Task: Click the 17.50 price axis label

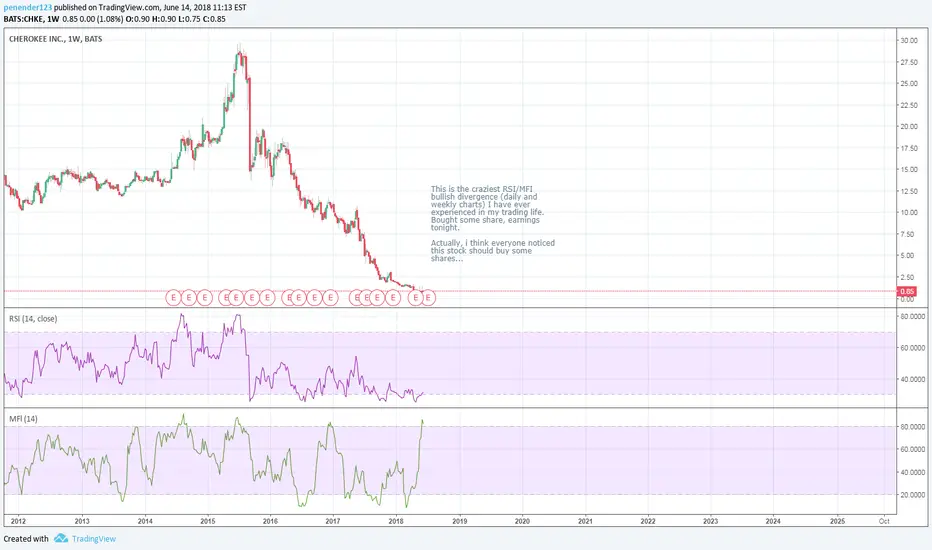Action: pos(909,148)
